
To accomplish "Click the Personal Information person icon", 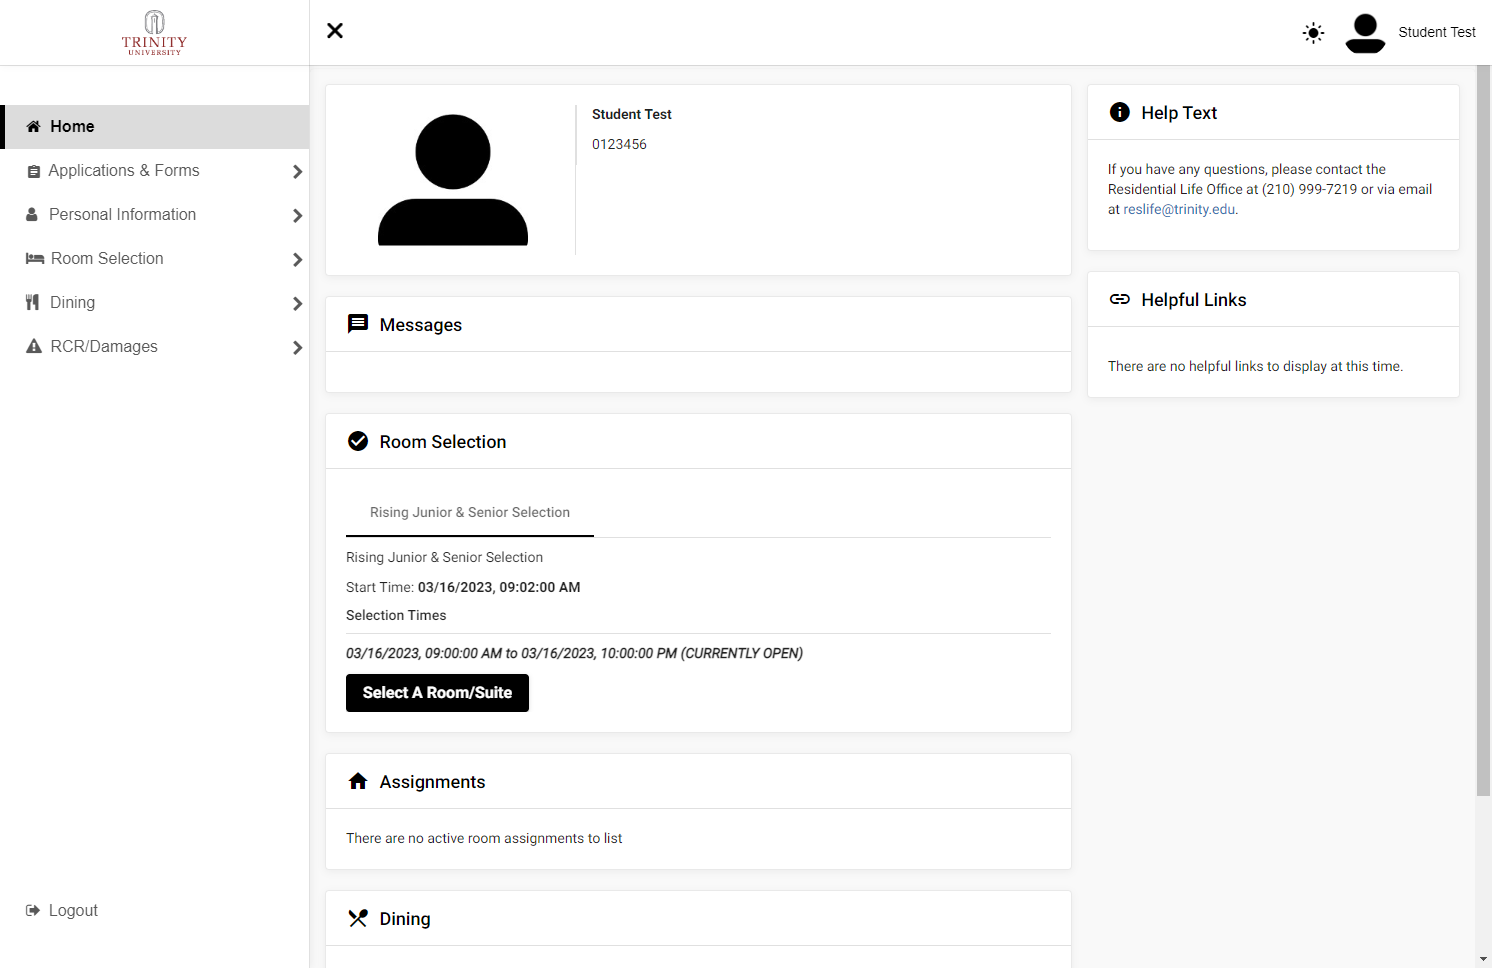I will (x=32, y=215).
